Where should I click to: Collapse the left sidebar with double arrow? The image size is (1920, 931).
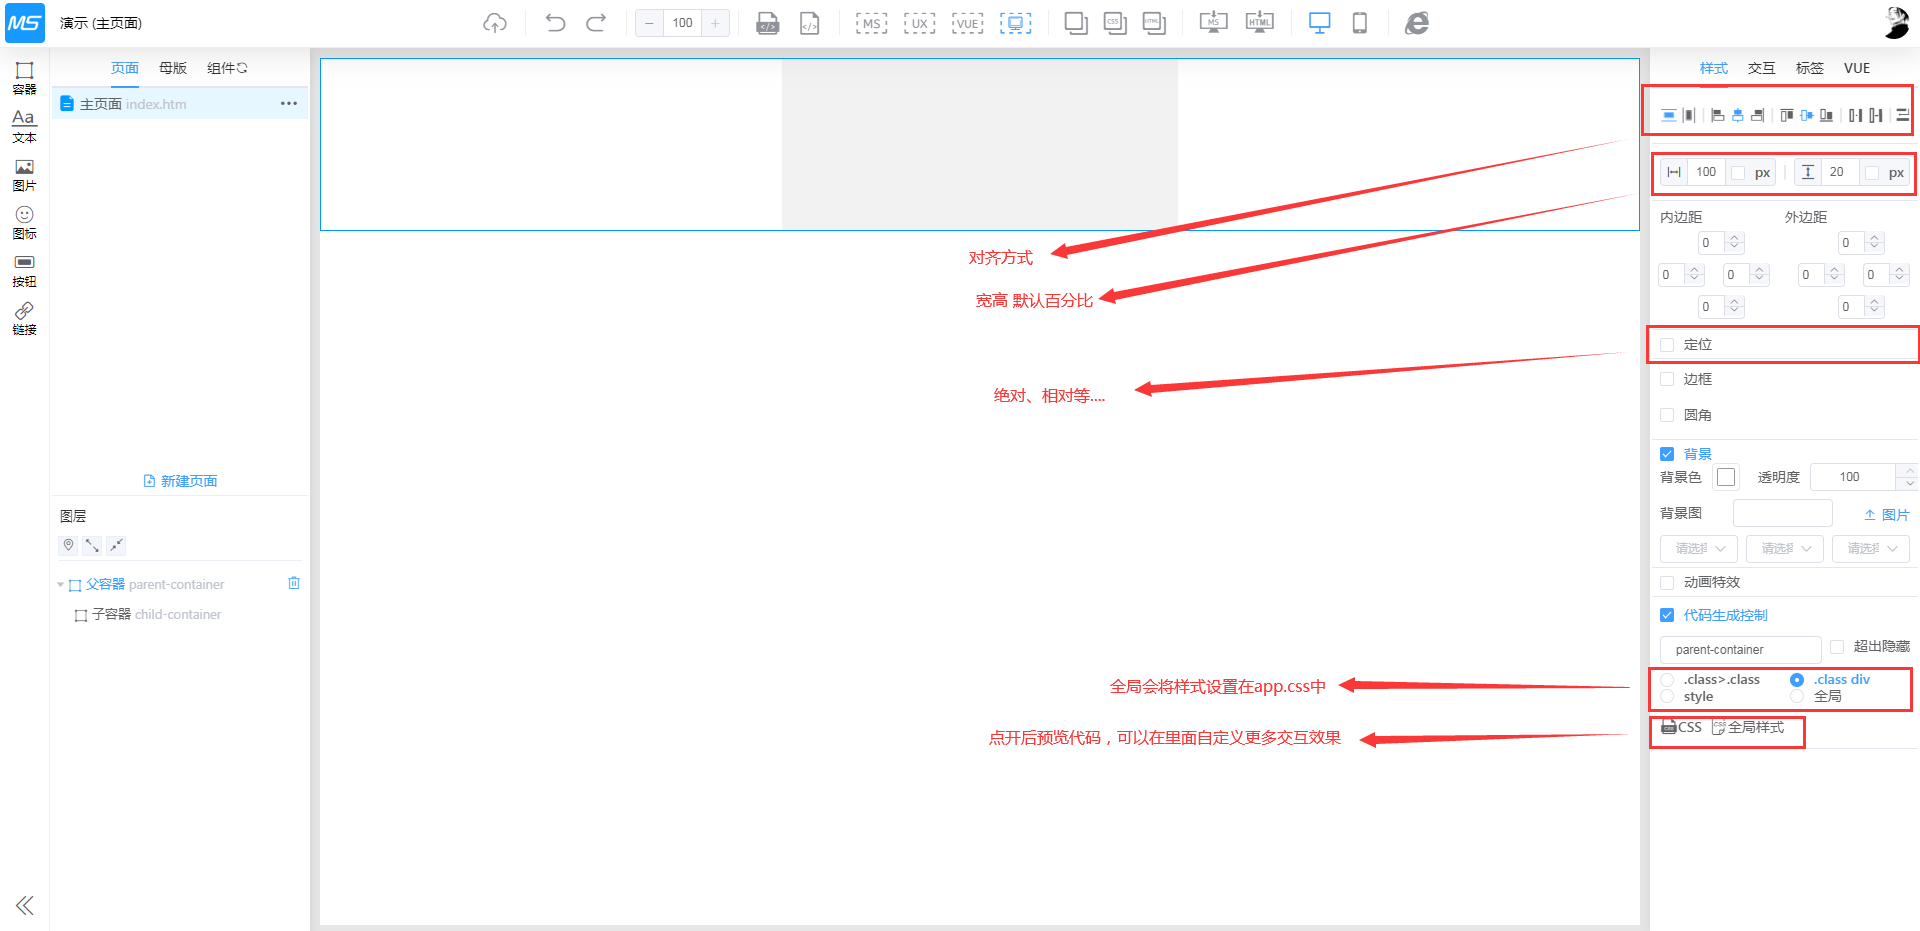click(25, 905)
